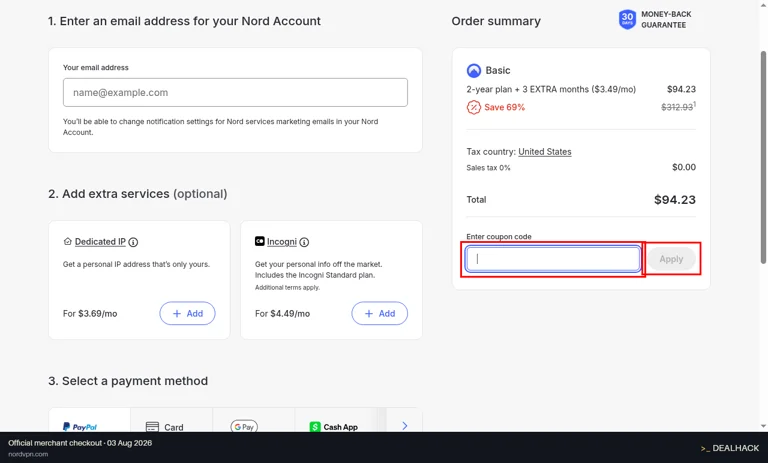This screenshot has width=768, height=463.
Task: Select the PayPal payment tab
Action: click(90, 420)
